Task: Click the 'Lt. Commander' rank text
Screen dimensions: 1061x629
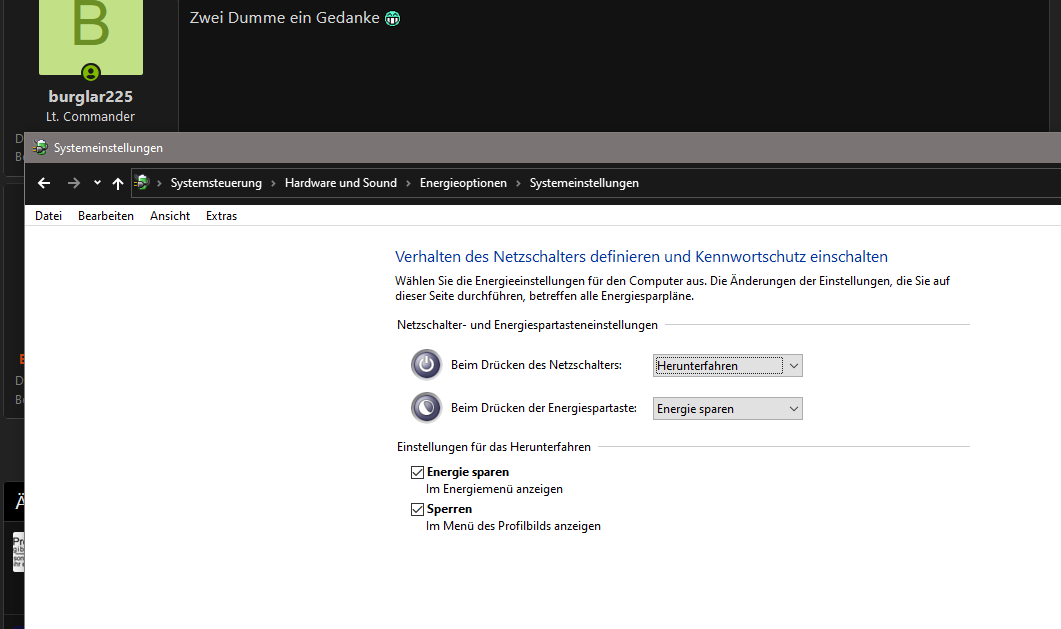Action: click(91, 117)
